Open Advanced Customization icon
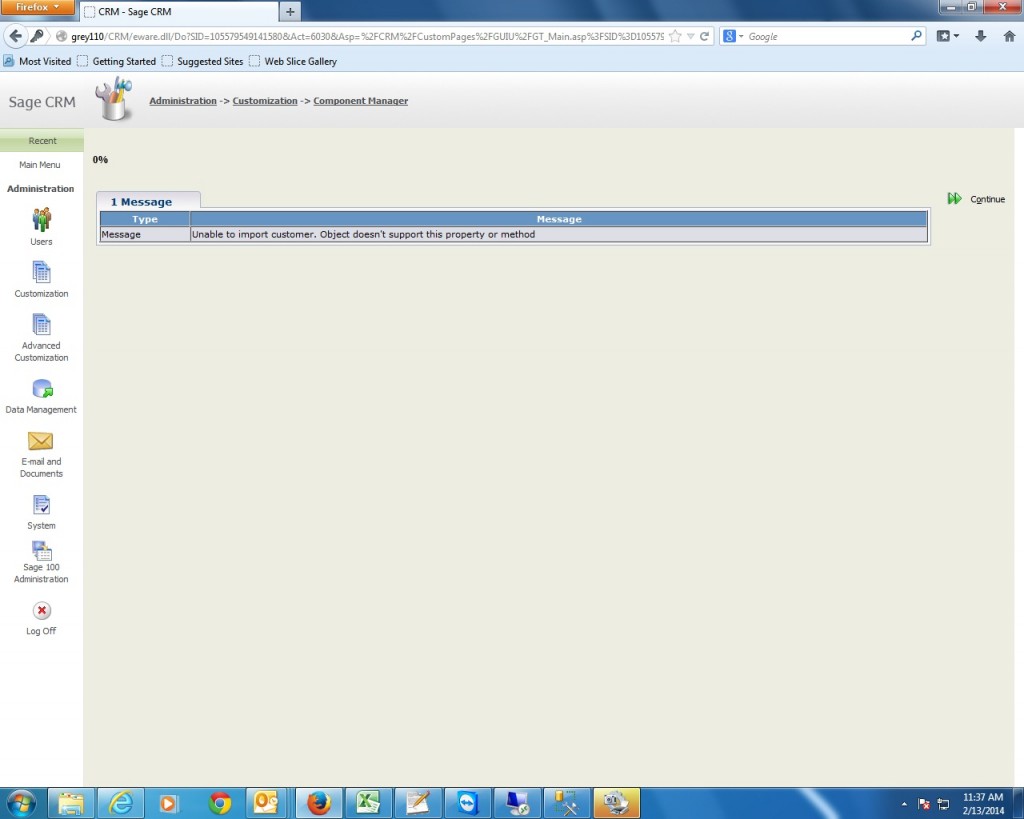 point(41,324)
